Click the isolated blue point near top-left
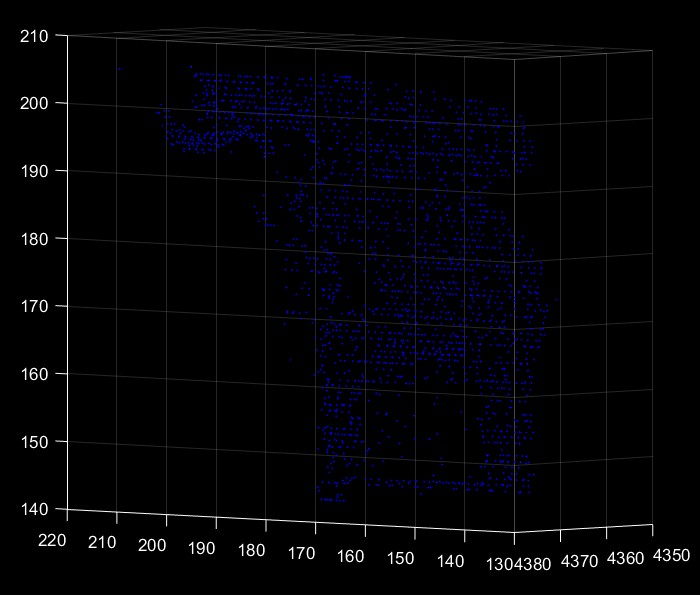 tap(119, 69)
